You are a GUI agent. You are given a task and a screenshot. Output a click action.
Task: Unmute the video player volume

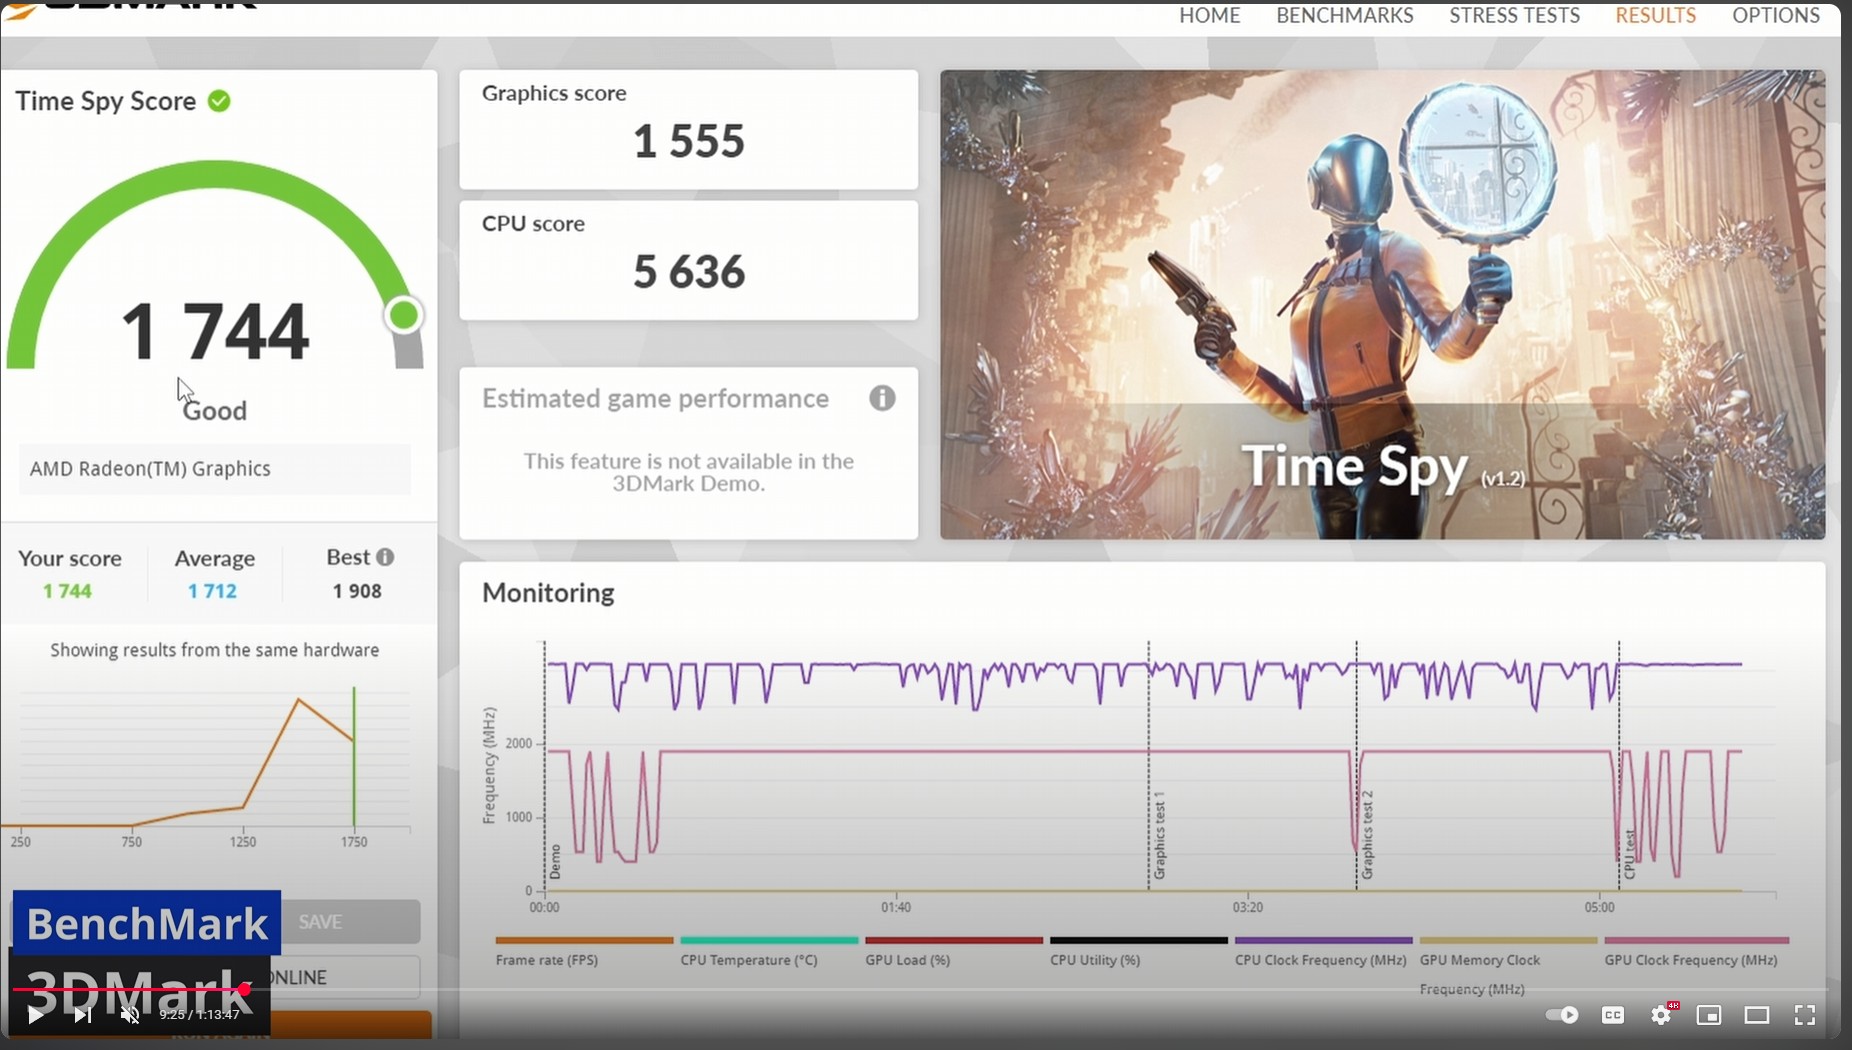click(x=130, y=1015)
